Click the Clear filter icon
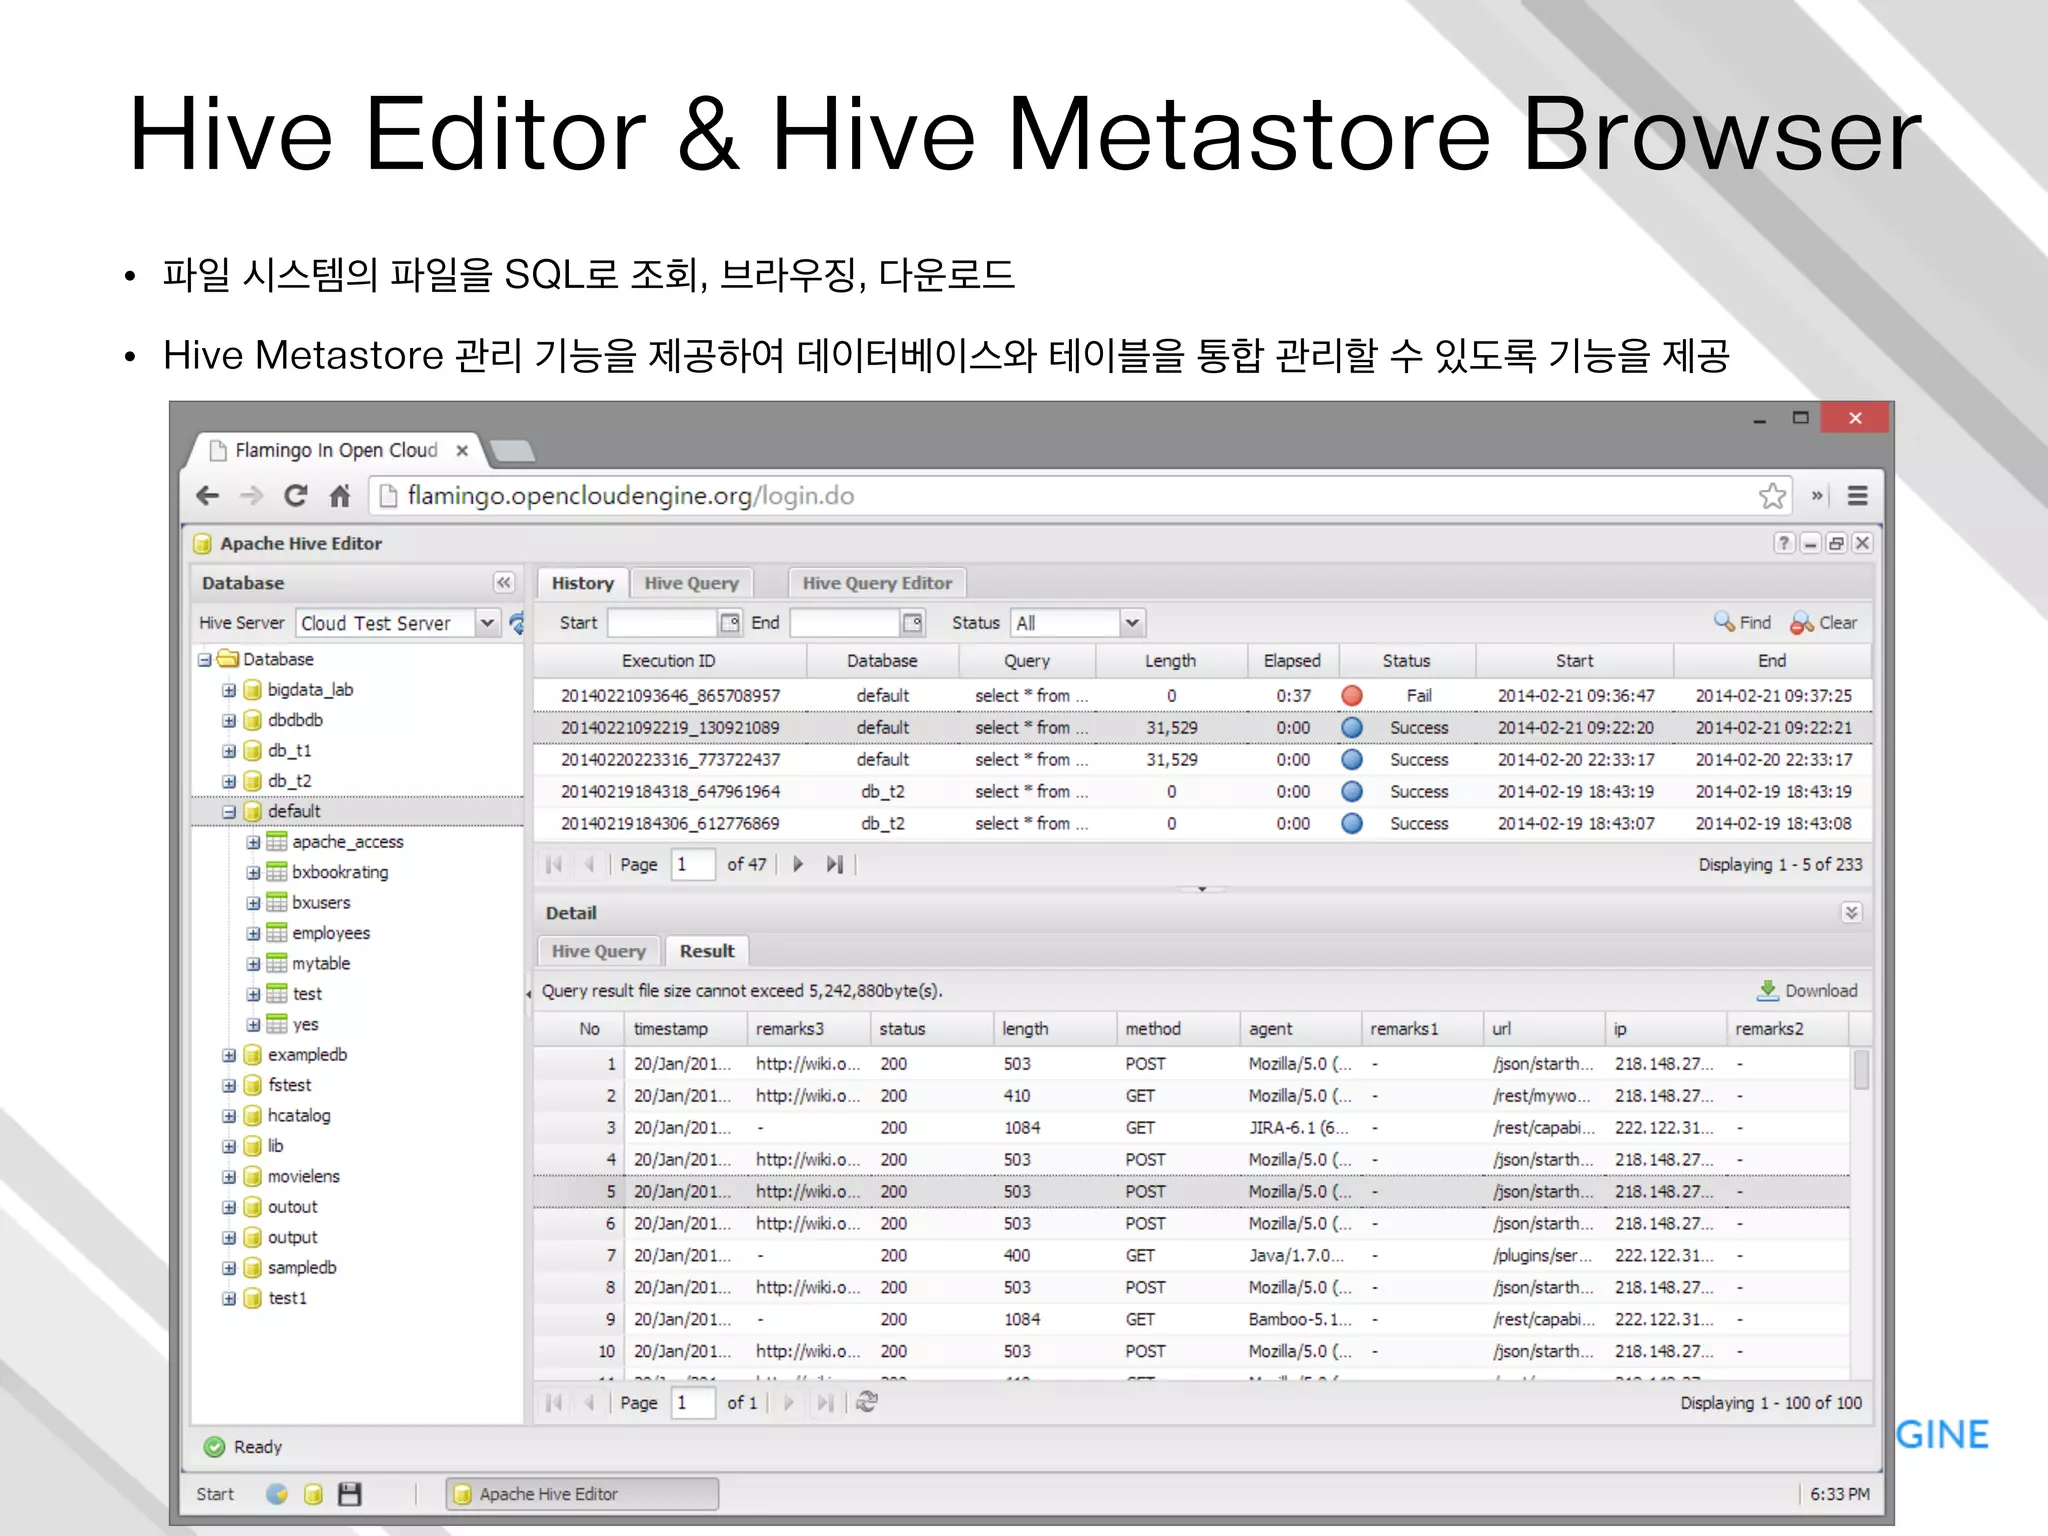 [x=1802, y=622]
